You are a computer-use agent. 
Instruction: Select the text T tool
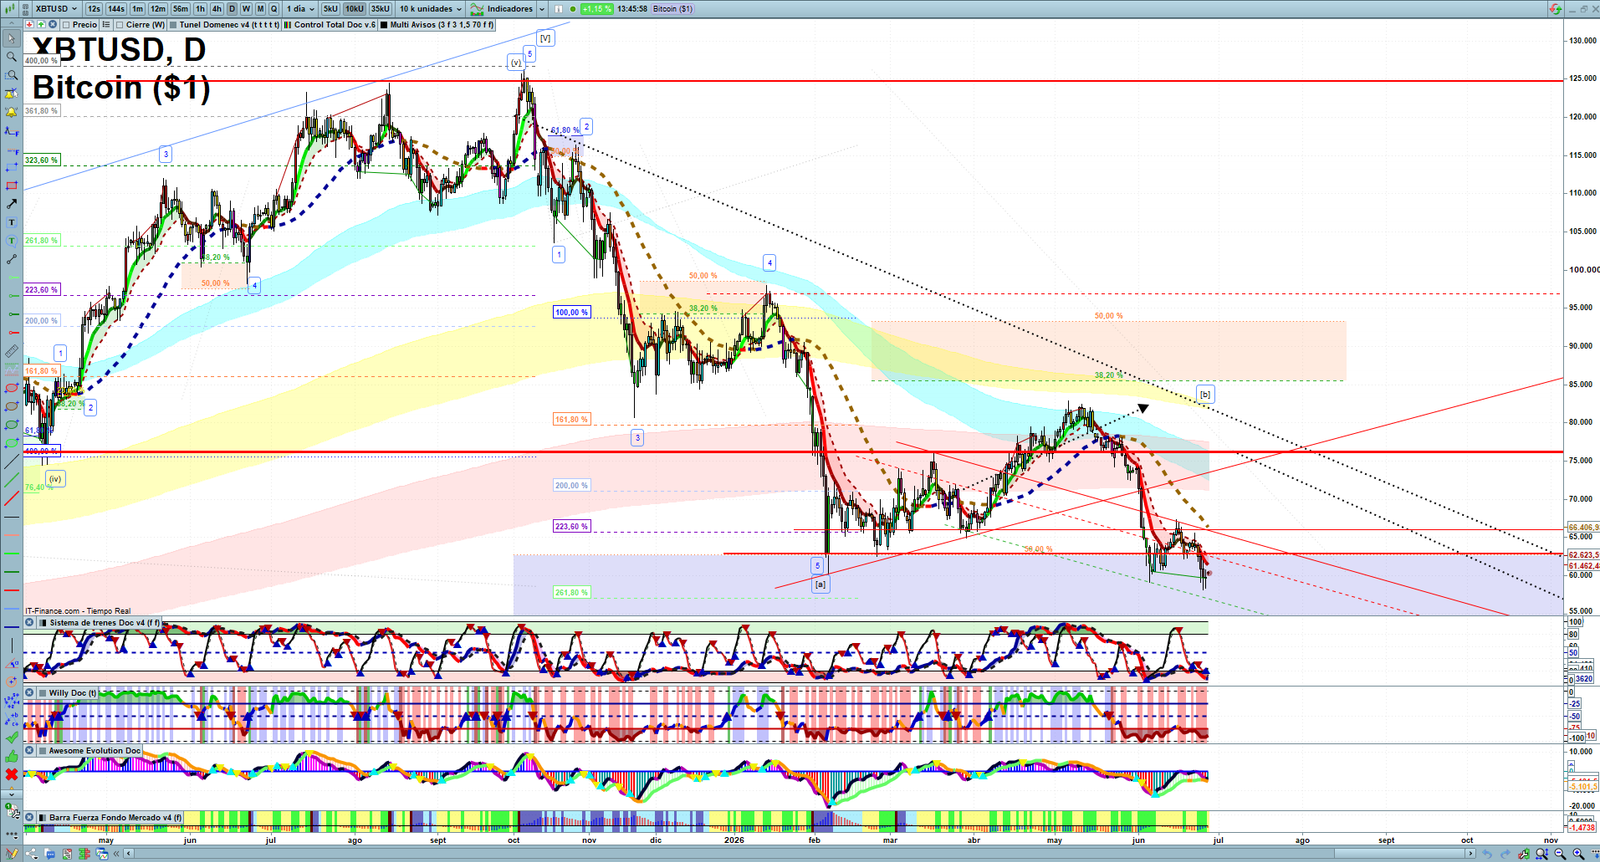[x=11, y=222]
